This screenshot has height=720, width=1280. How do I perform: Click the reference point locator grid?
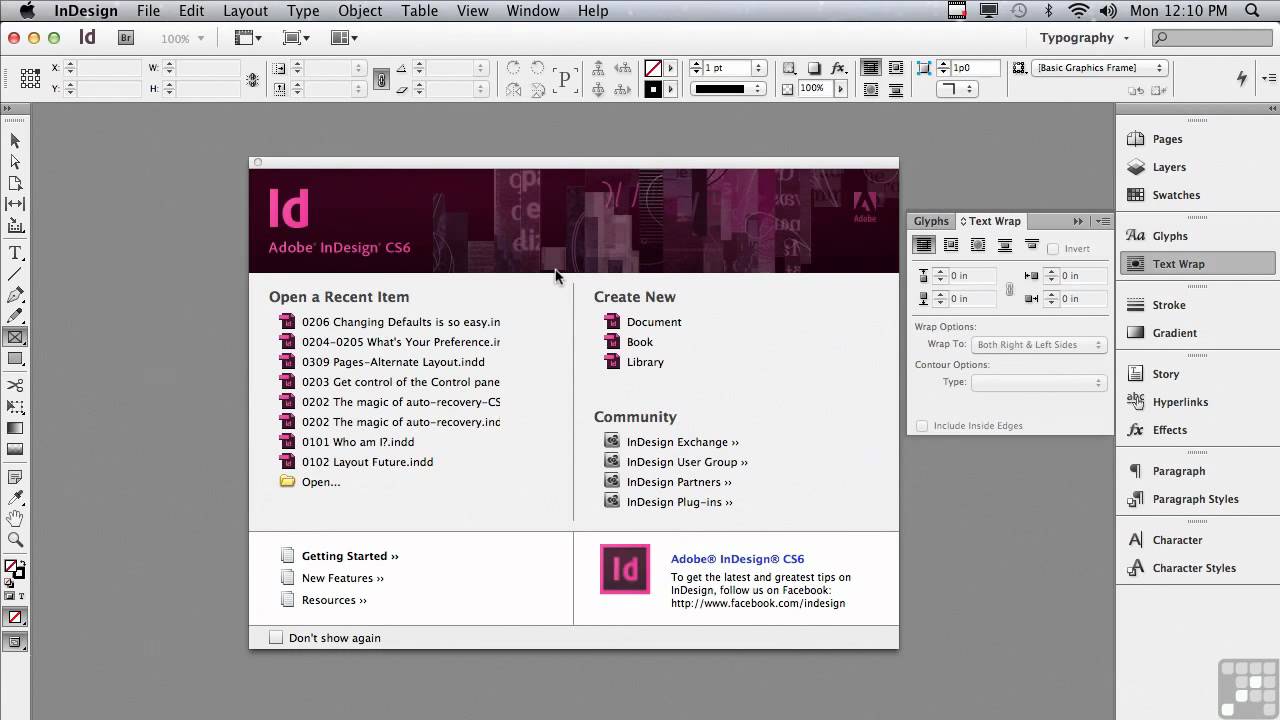point(30,78)
